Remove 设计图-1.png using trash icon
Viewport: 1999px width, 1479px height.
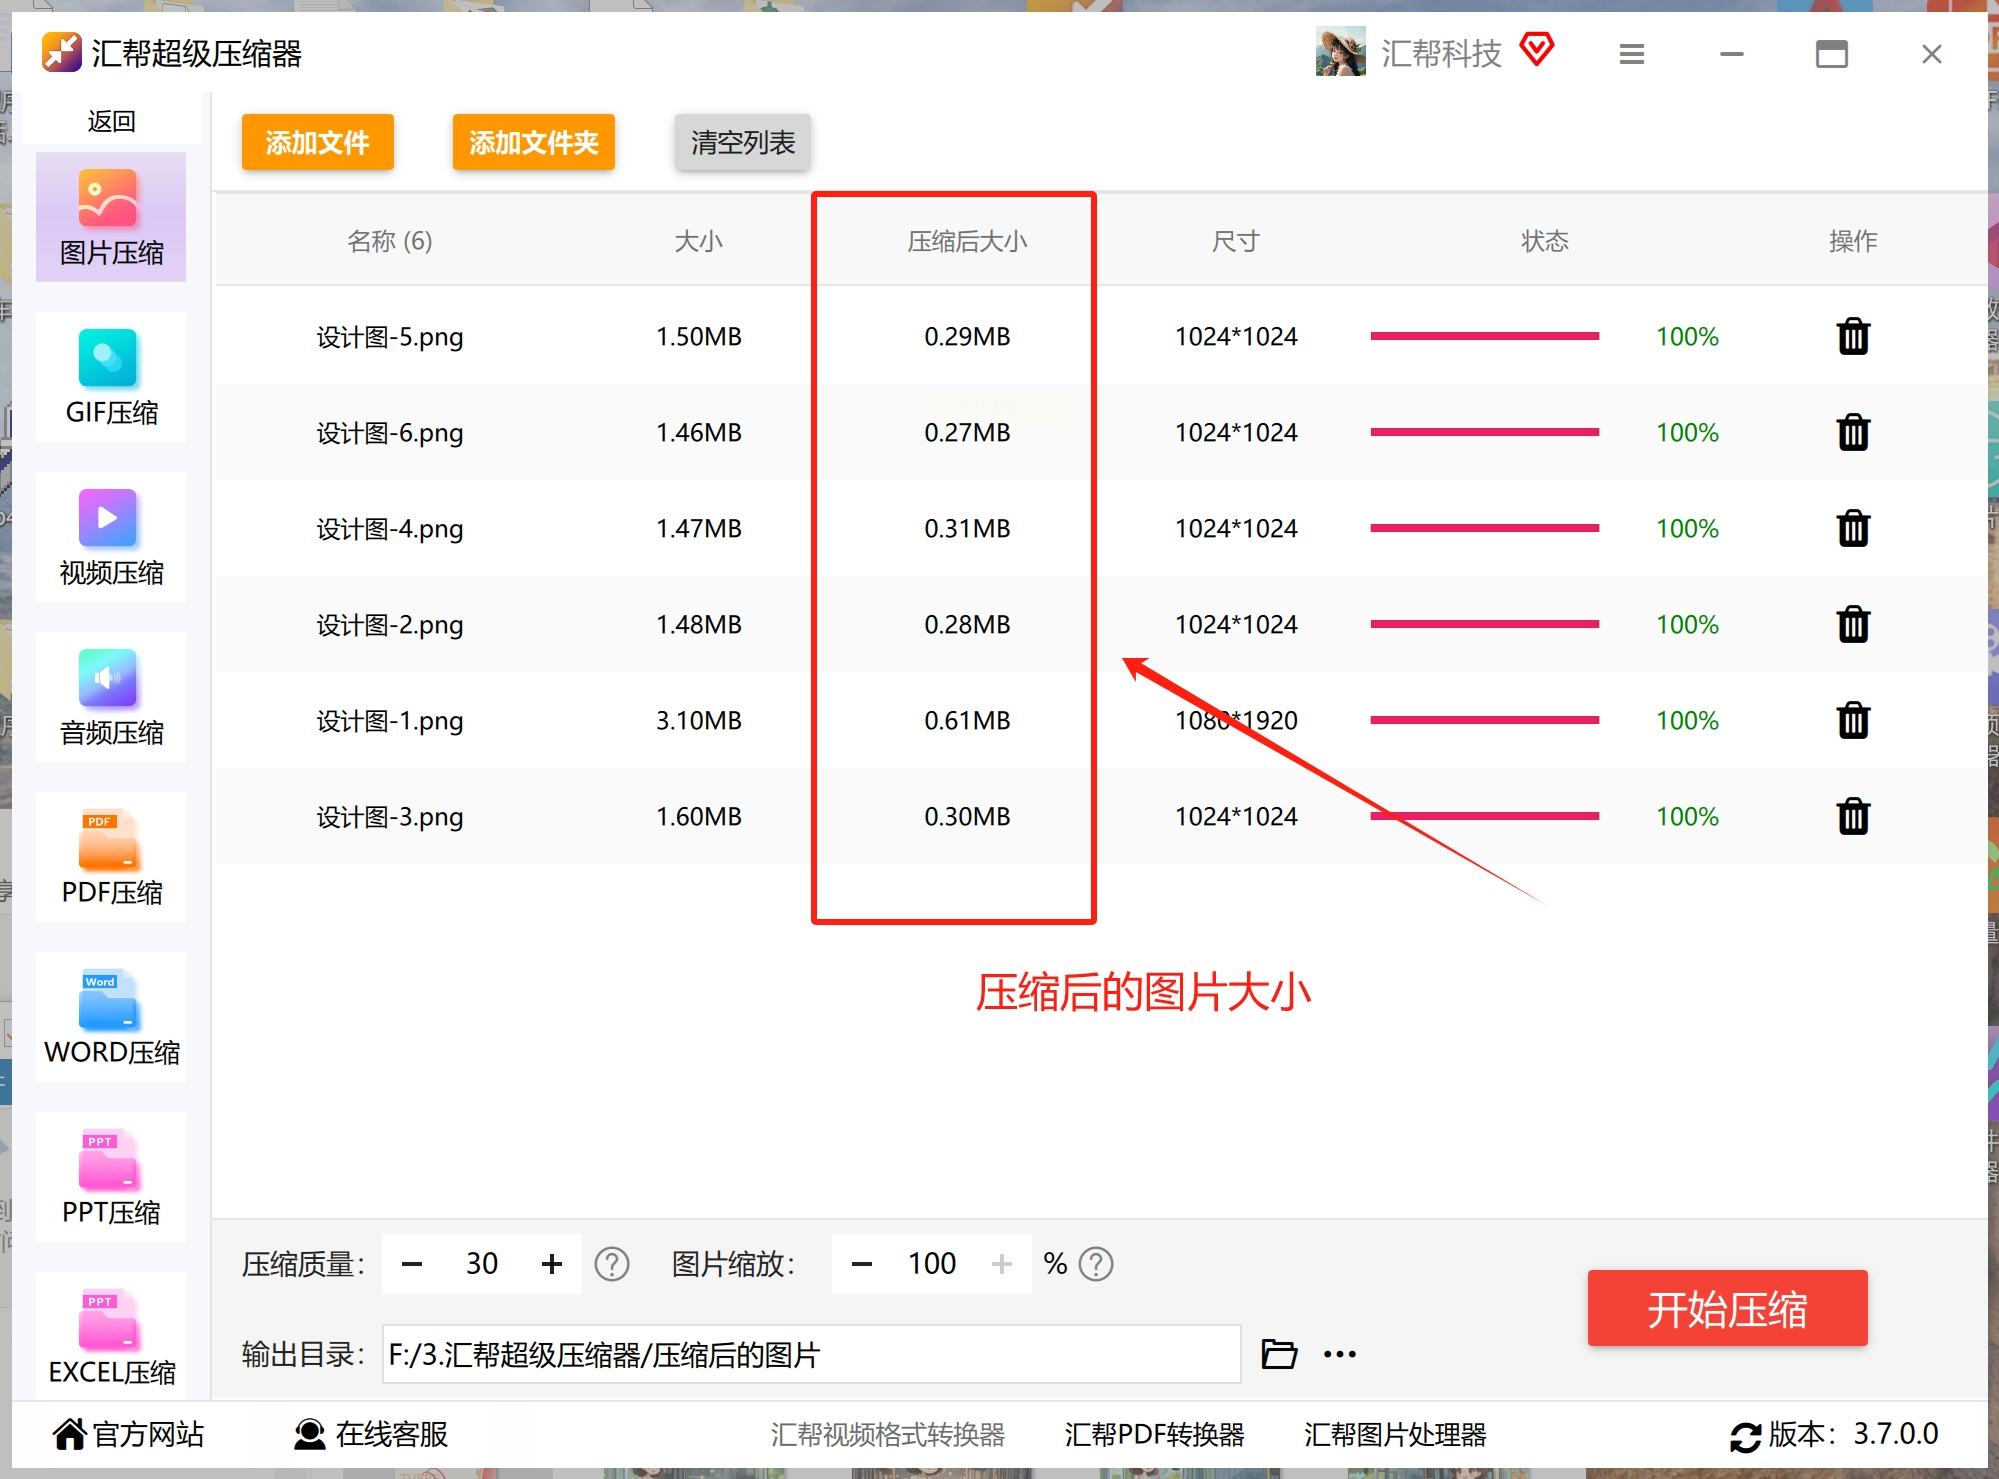(x=1852, y=720)
